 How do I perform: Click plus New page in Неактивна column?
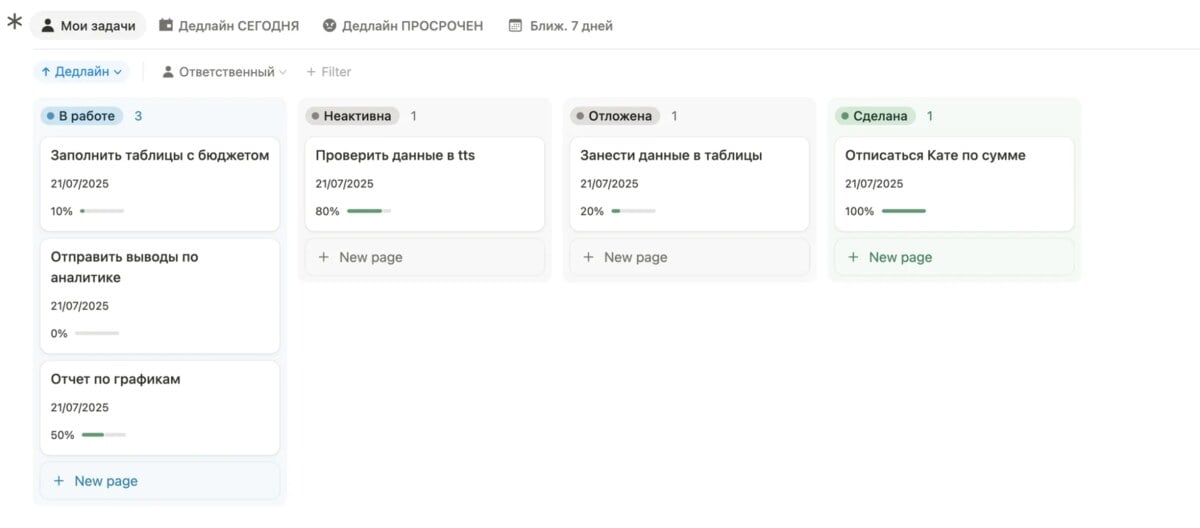[x=425, y=257]
